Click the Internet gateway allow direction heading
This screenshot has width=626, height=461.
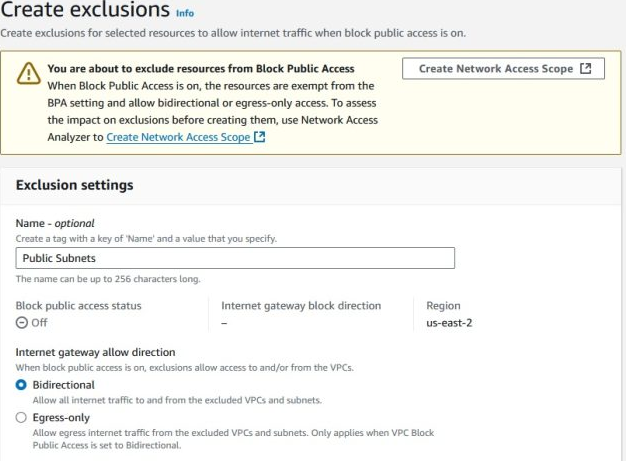tap(96, 352)
